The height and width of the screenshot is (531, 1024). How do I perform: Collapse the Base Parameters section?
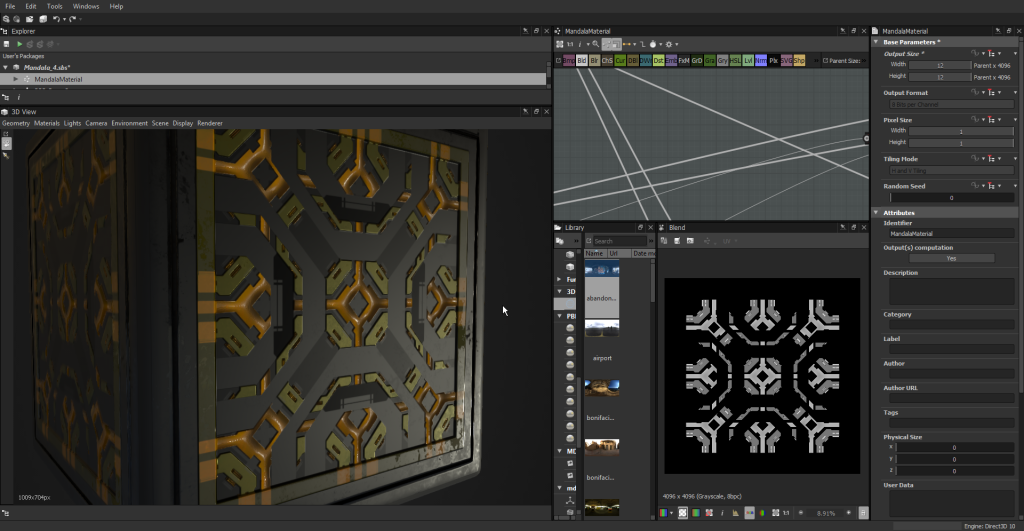tap(876, 42)
